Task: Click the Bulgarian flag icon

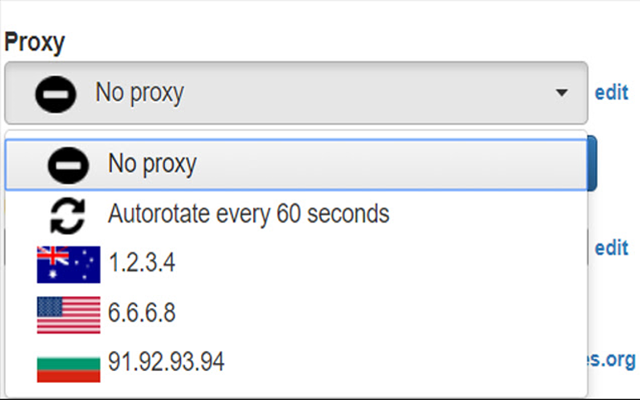Action: 69,369
